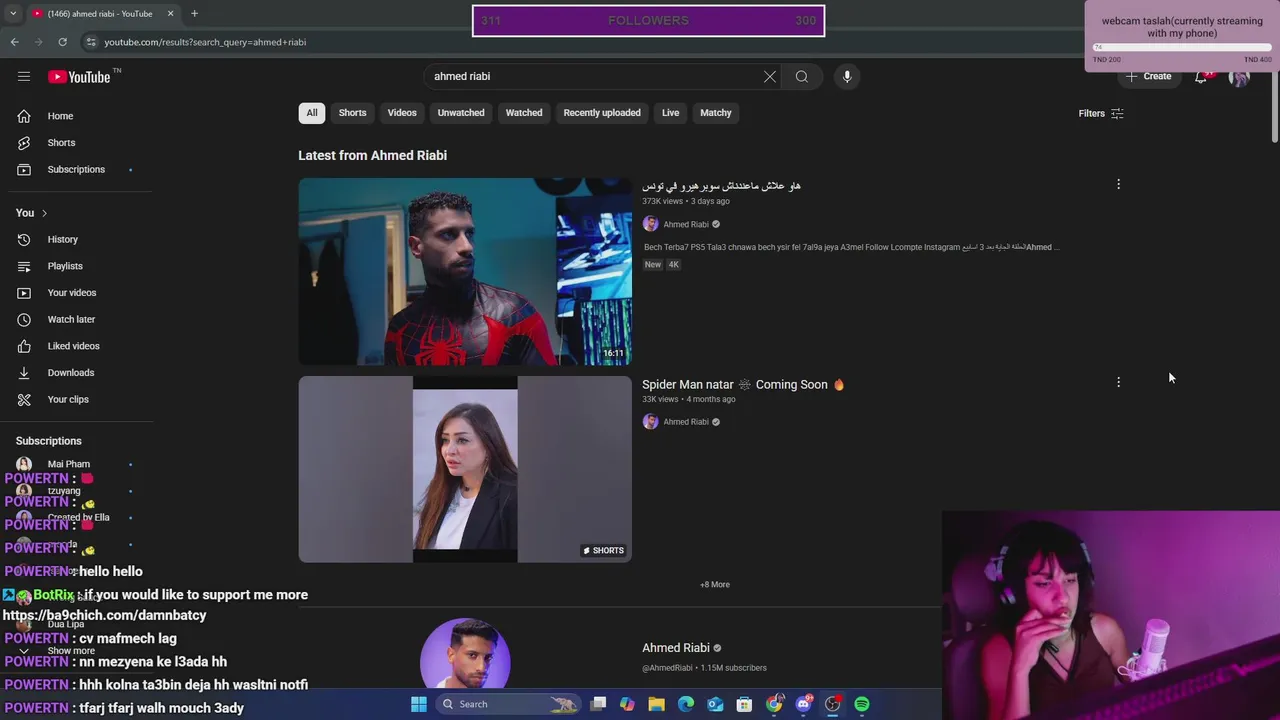1280x720 pixels.
Task: Click the Create button
Action: tap(1149, 76)
